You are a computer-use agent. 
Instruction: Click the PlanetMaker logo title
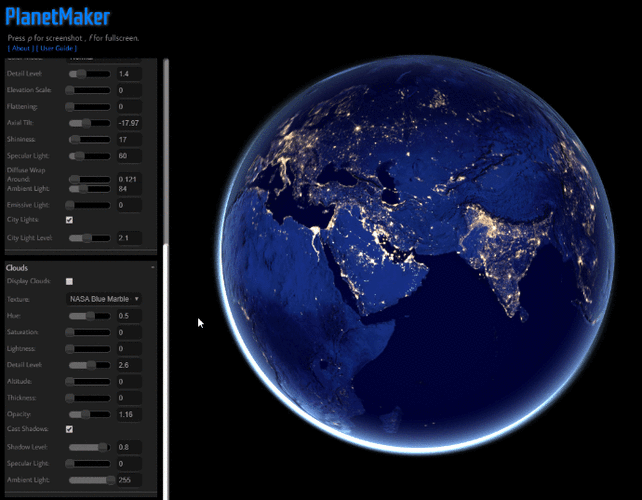click(58, 17)
